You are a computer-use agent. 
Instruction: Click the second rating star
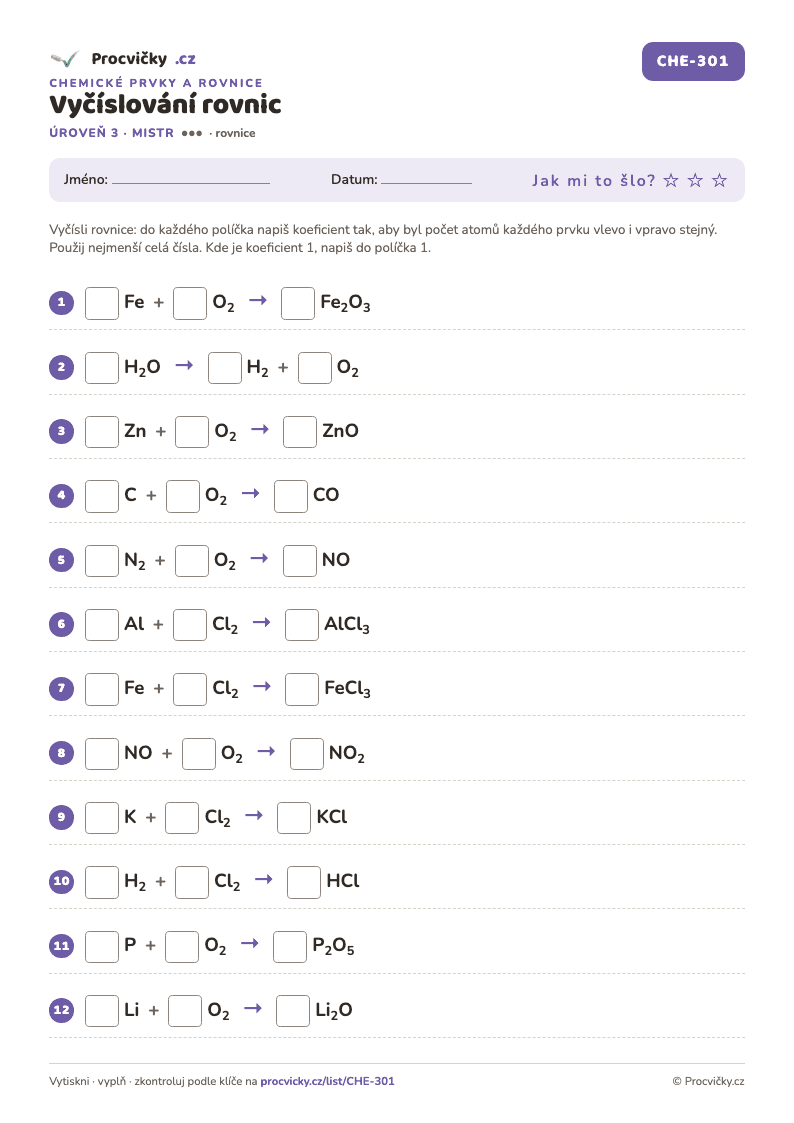[x=695, y=180]
